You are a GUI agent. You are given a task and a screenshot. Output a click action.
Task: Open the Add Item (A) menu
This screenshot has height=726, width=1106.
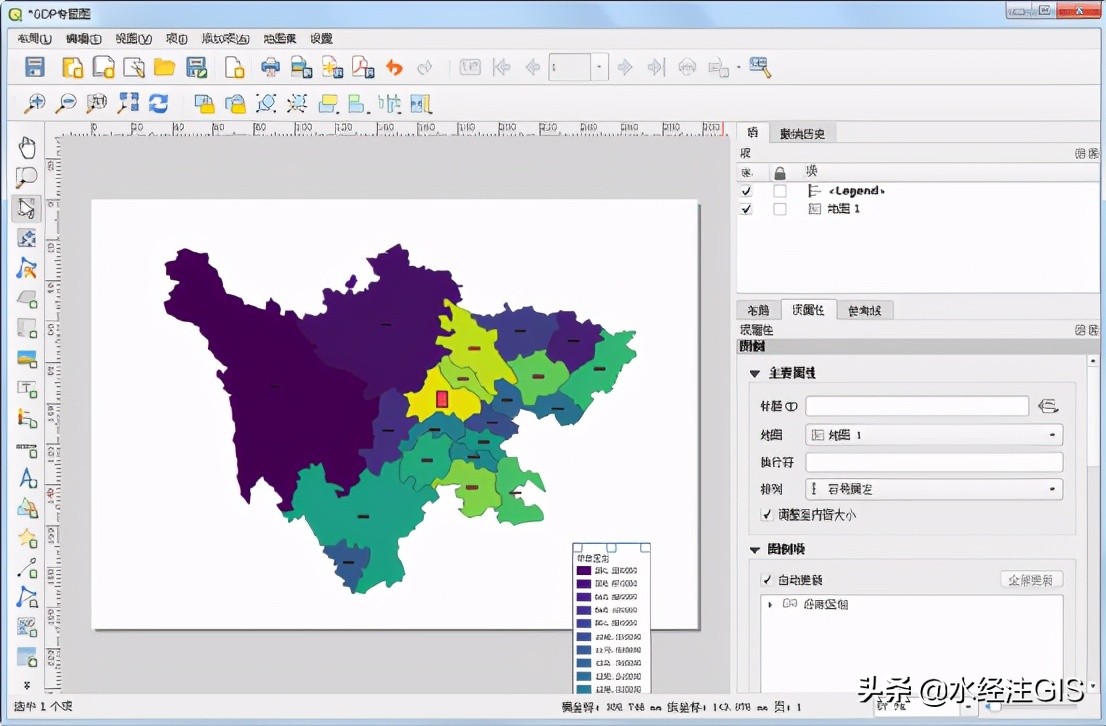tap(225, 39)
